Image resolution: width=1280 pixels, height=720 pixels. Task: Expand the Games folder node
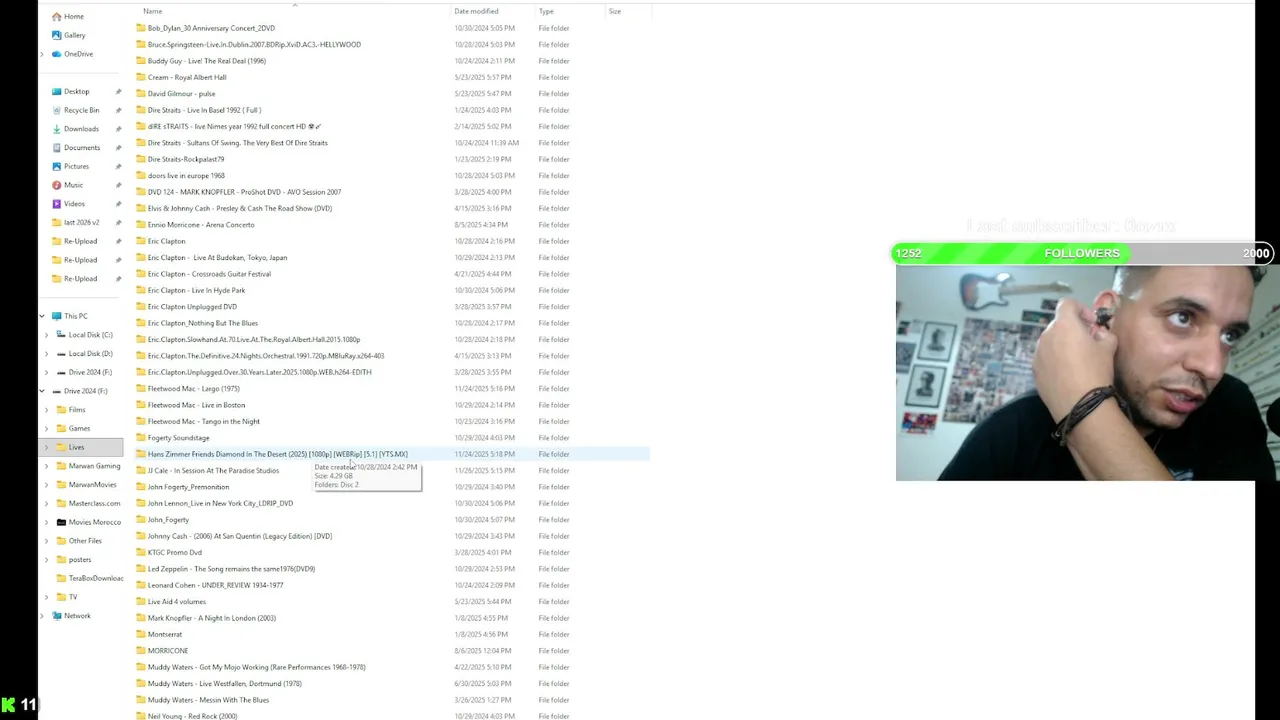click(47, 429)
